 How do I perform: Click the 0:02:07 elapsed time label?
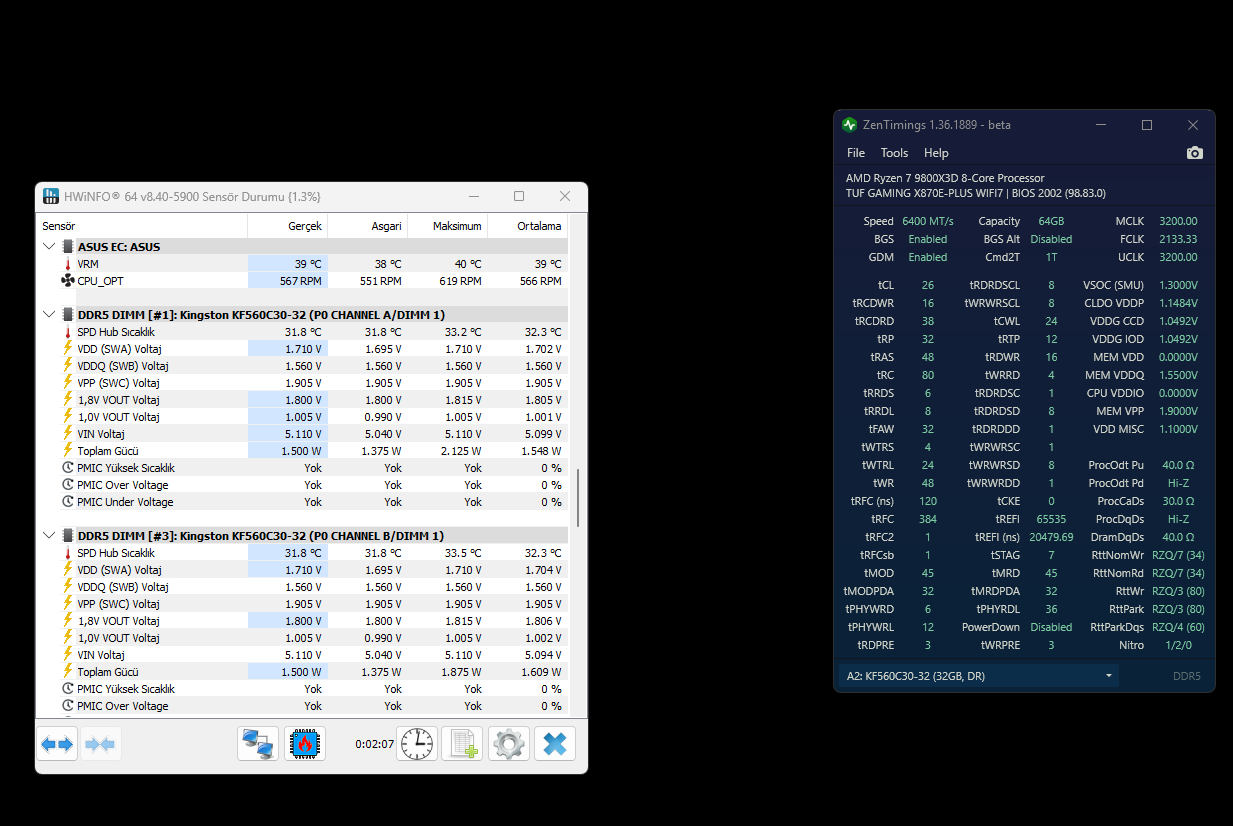374,744
